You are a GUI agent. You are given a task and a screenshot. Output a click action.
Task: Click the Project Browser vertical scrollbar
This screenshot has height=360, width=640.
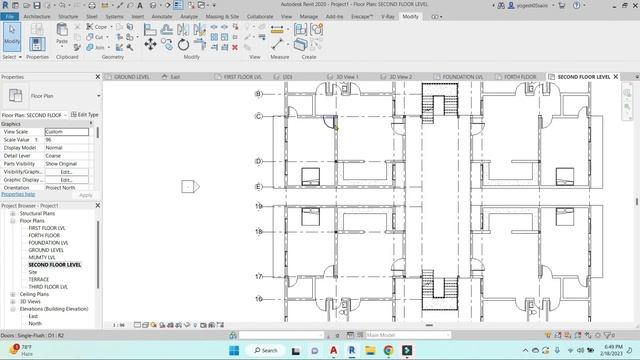(98, 254)
